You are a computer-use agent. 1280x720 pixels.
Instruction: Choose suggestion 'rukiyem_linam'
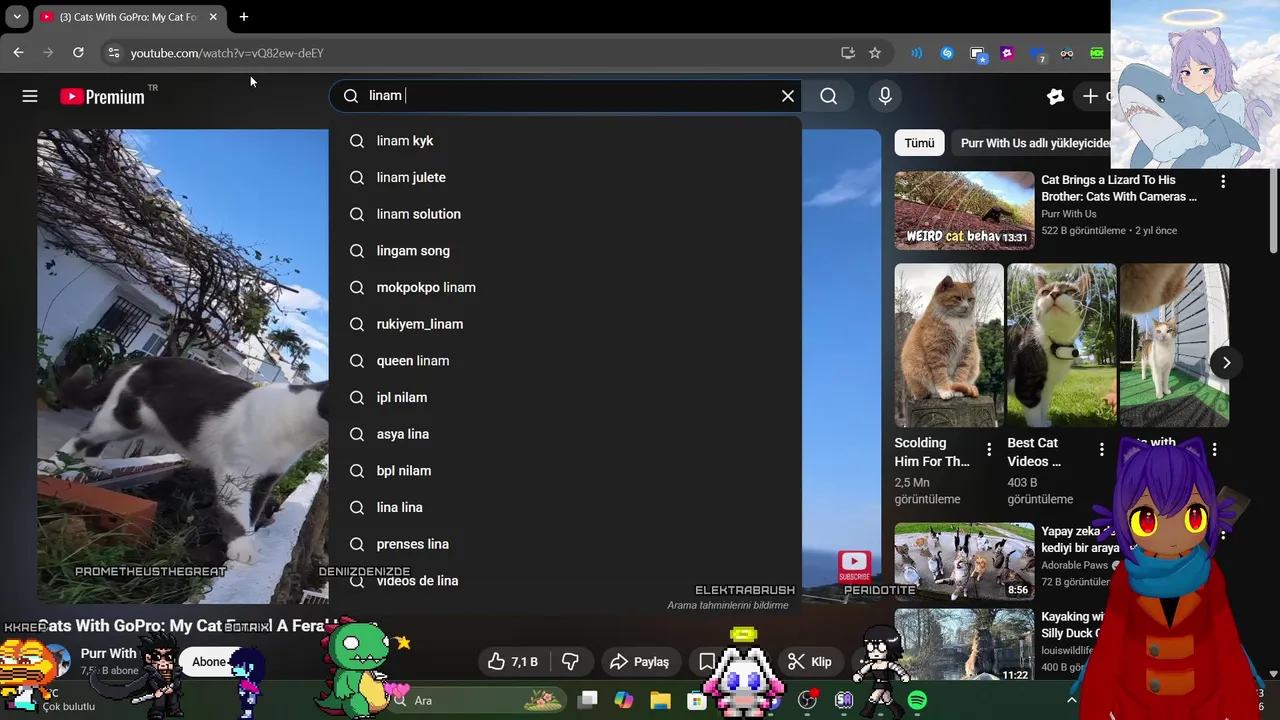565,324
